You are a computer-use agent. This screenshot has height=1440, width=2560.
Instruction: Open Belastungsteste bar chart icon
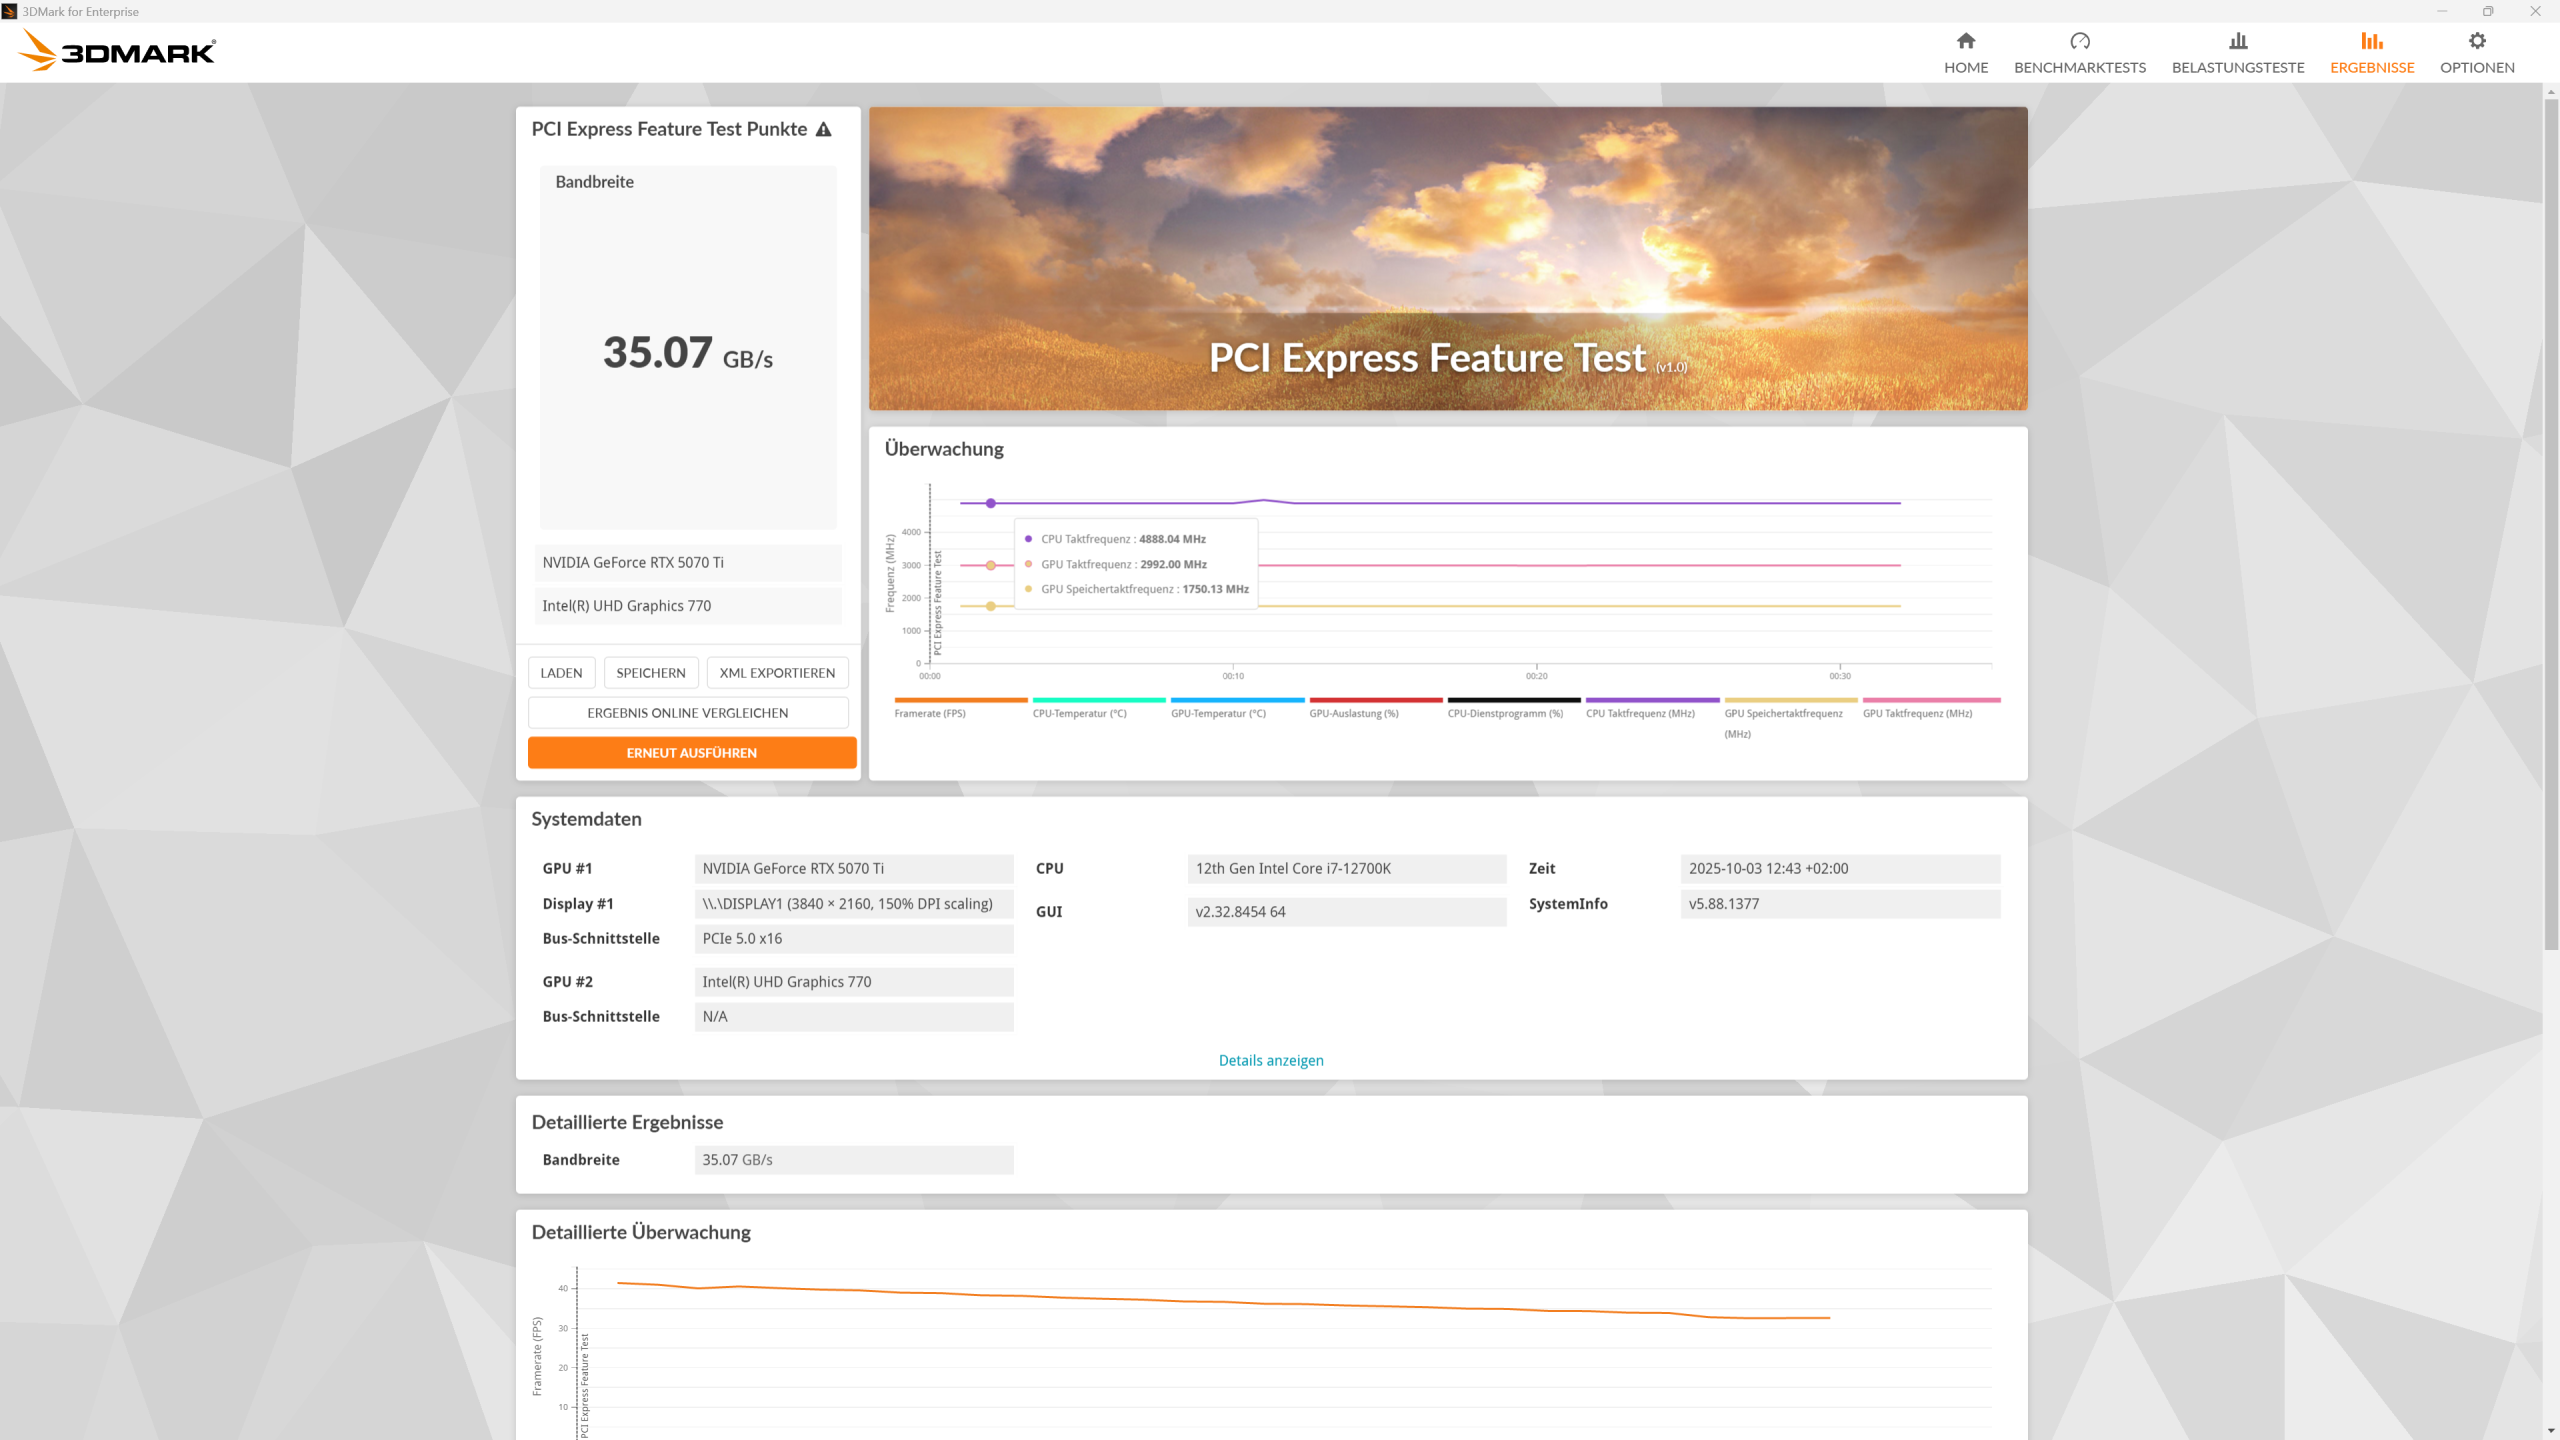pyautogui.click(x=2237, y=41)
